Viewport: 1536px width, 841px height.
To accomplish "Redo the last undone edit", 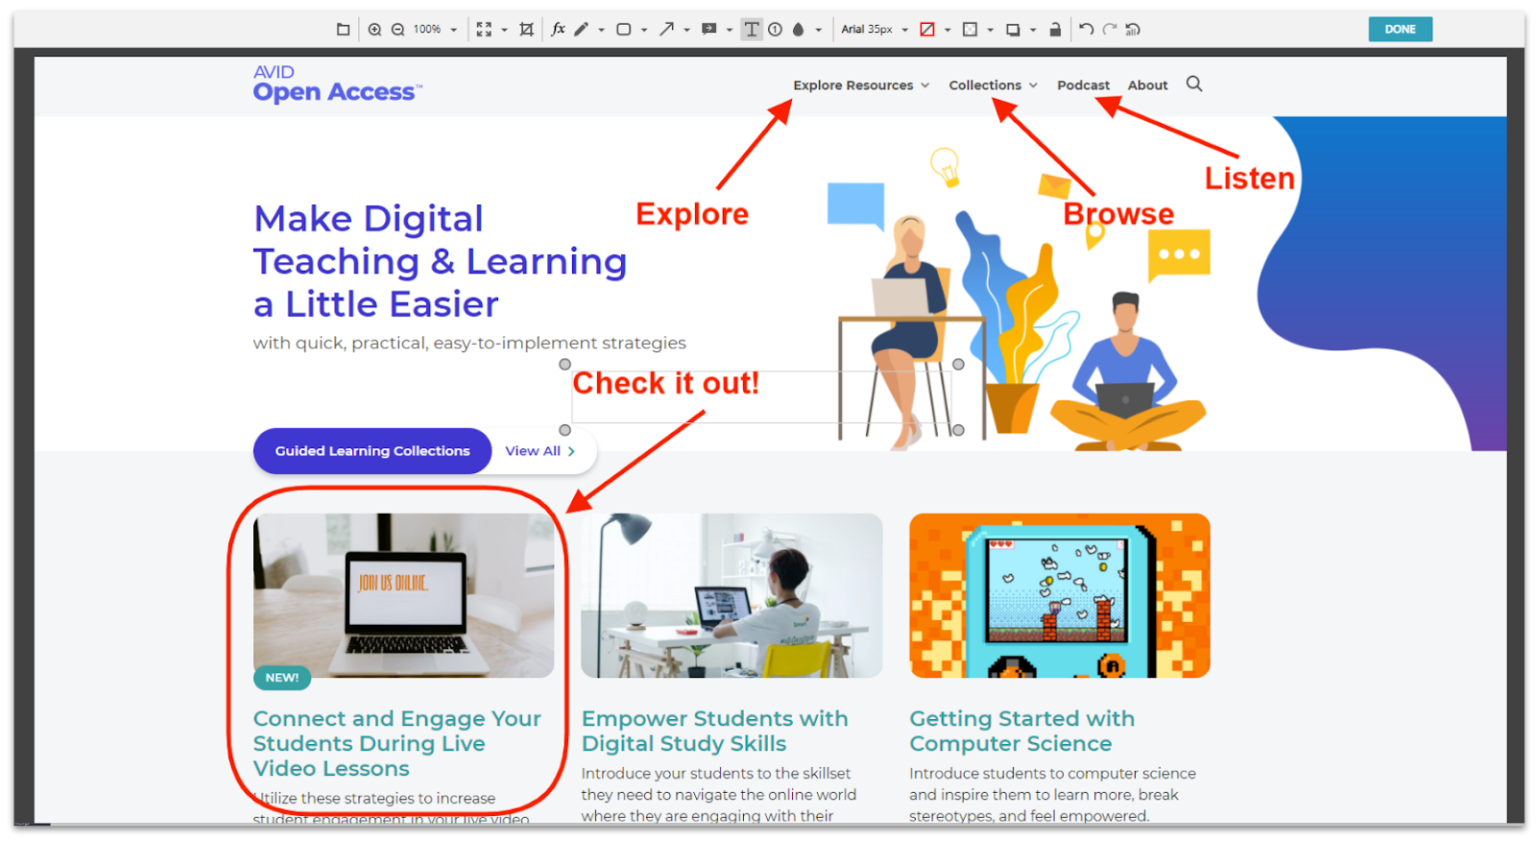I will tap(1109, 30).
